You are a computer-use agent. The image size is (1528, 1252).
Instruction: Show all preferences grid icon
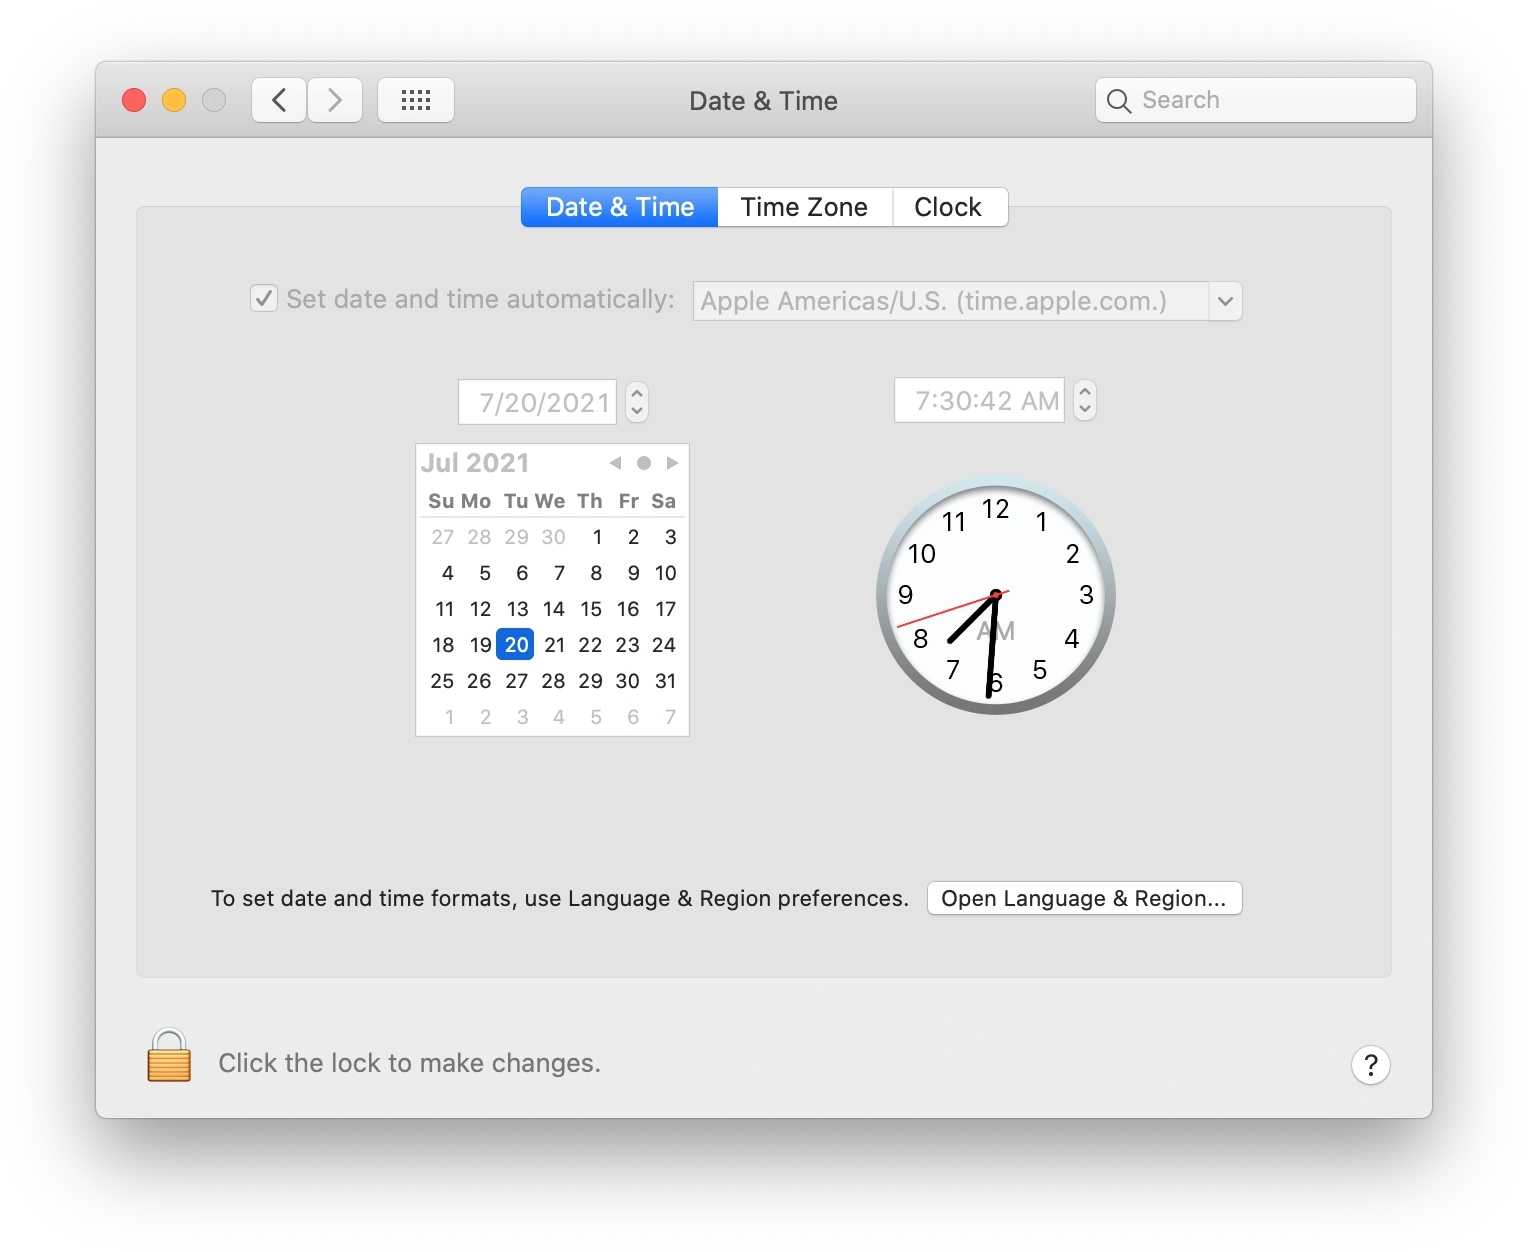[x=416, y=100]
